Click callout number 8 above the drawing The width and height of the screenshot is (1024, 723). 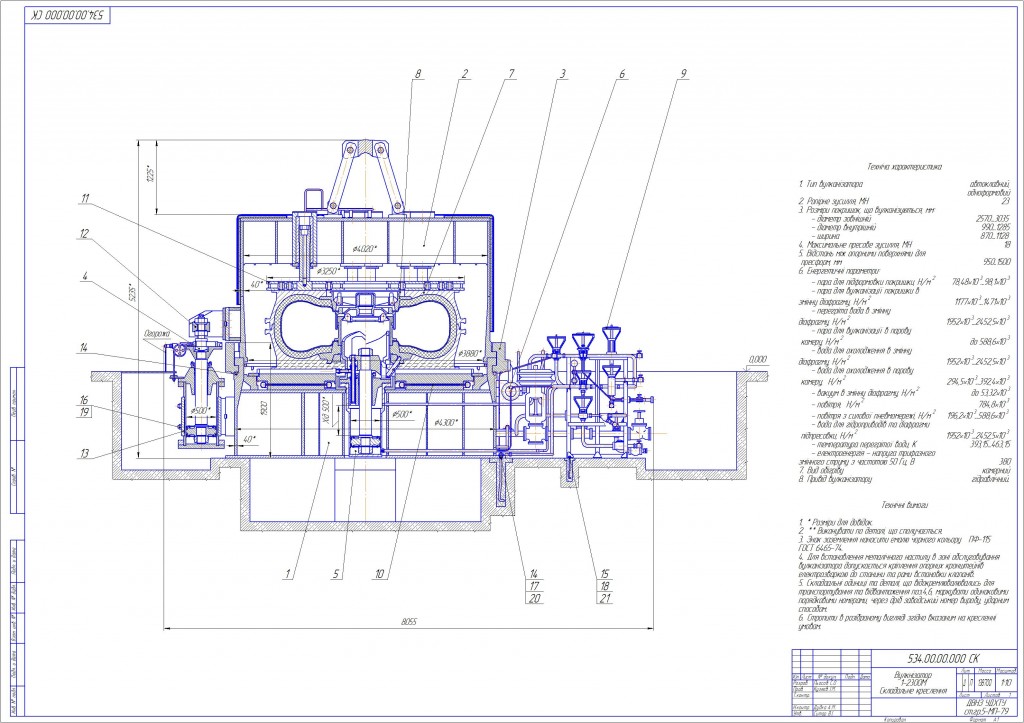[x=418, y=74]
